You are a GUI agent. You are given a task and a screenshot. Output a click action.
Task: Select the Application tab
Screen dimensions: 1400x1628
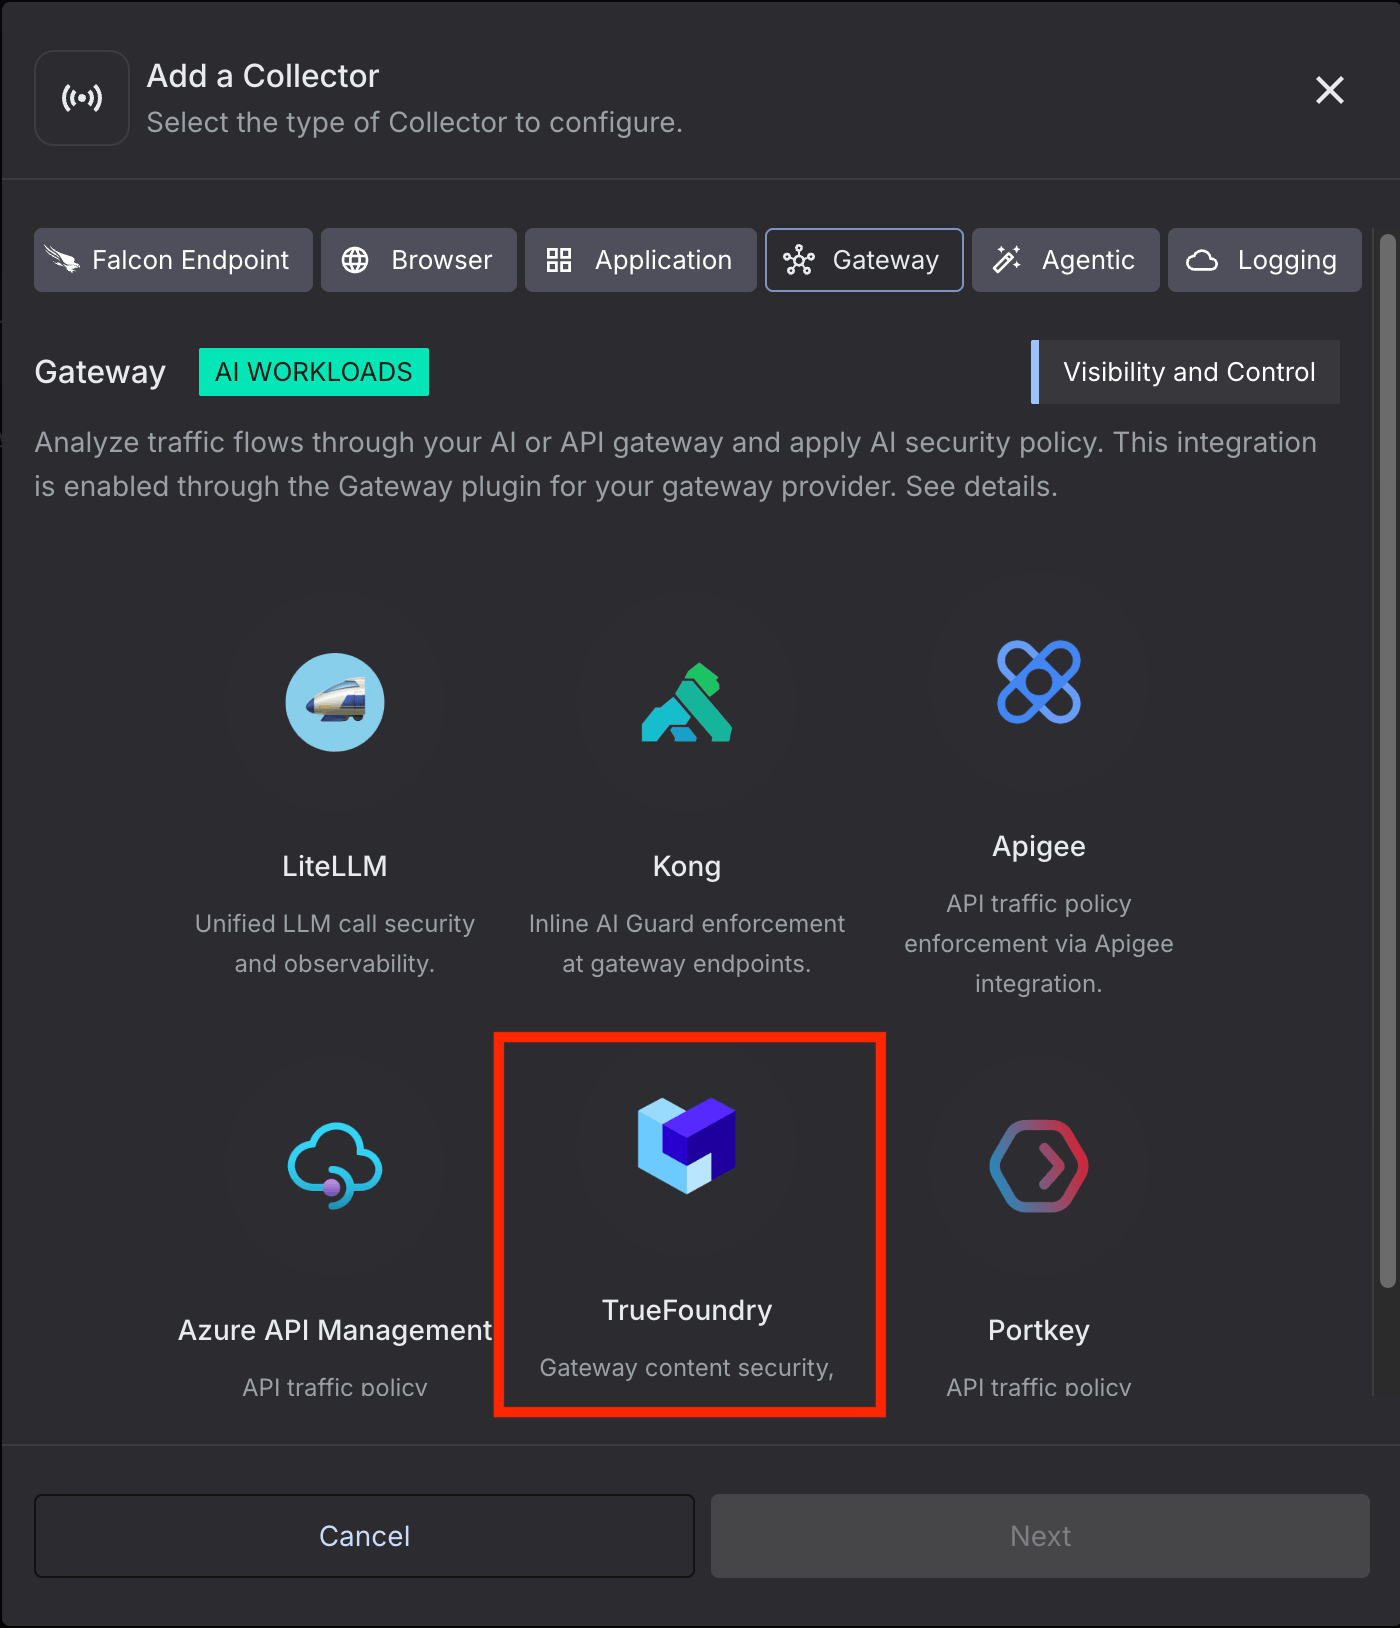click(641, 260)
